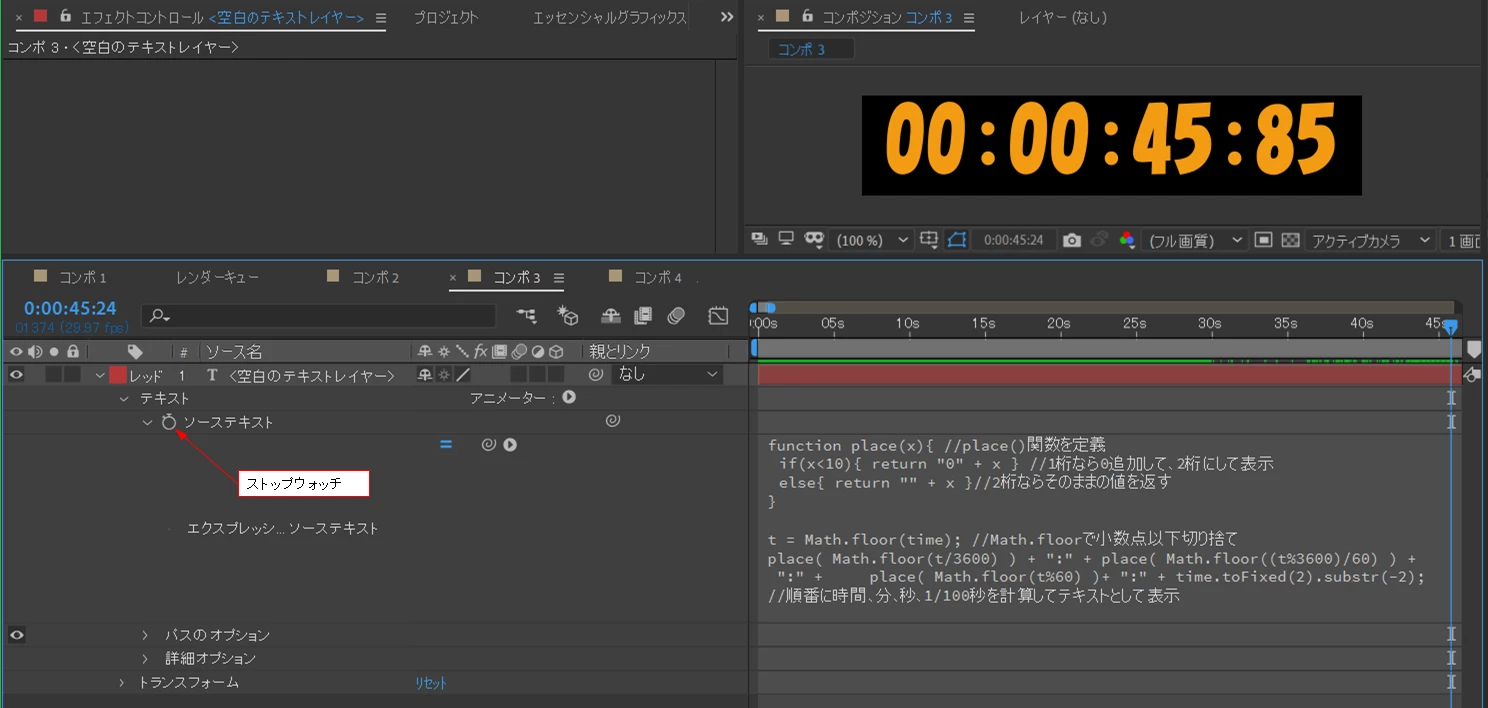Toggle lock icon on Effect Controls panel
The height and width of the screenshot is (708, 1488).
(x=65, y=17)
